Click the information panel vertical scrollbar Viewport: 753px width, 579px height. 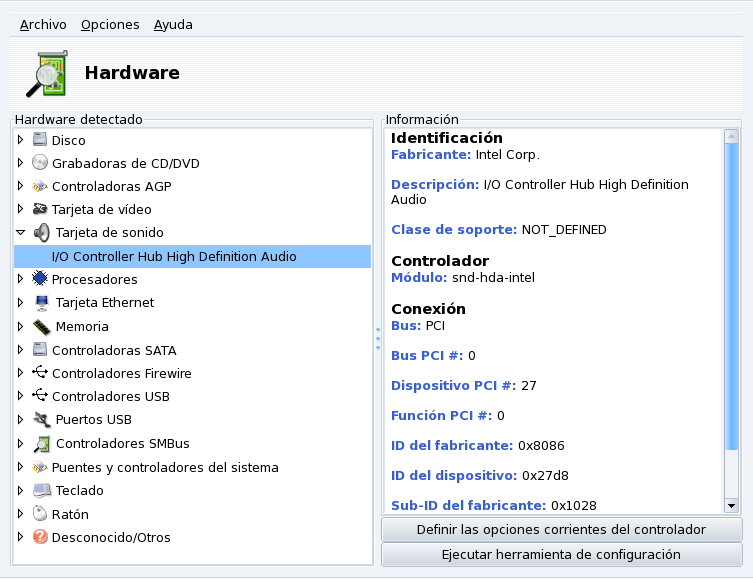(731, 300)
